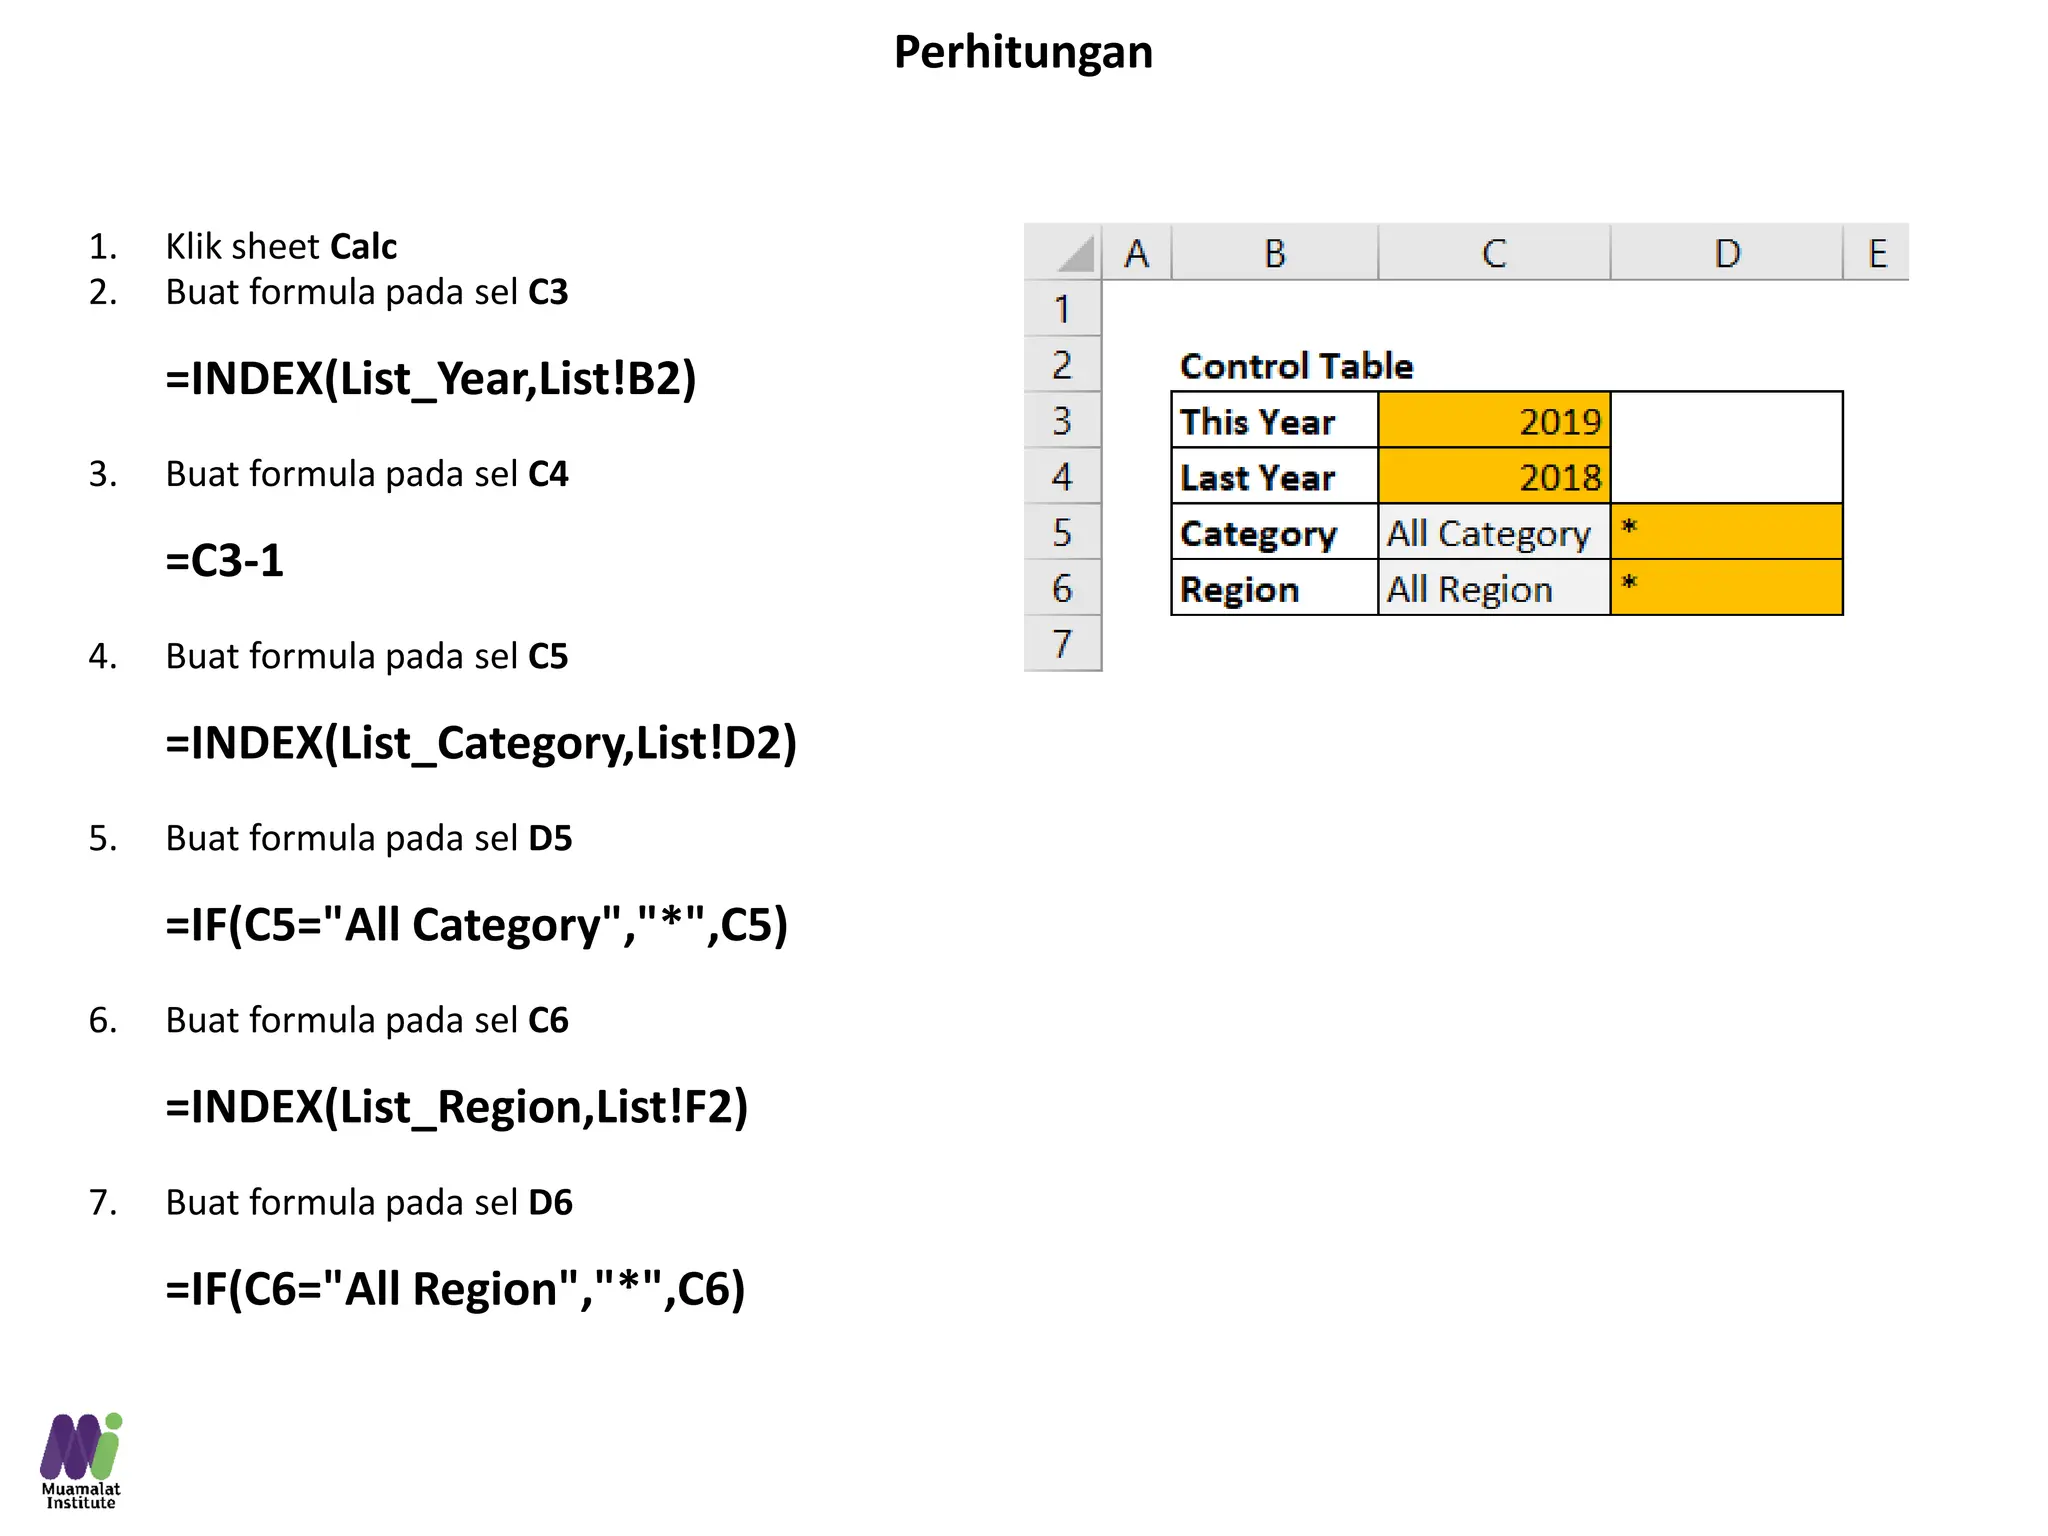This screenshot has width=2048, height=1536.
Task: Select column D header
Action: (1727, 252)
